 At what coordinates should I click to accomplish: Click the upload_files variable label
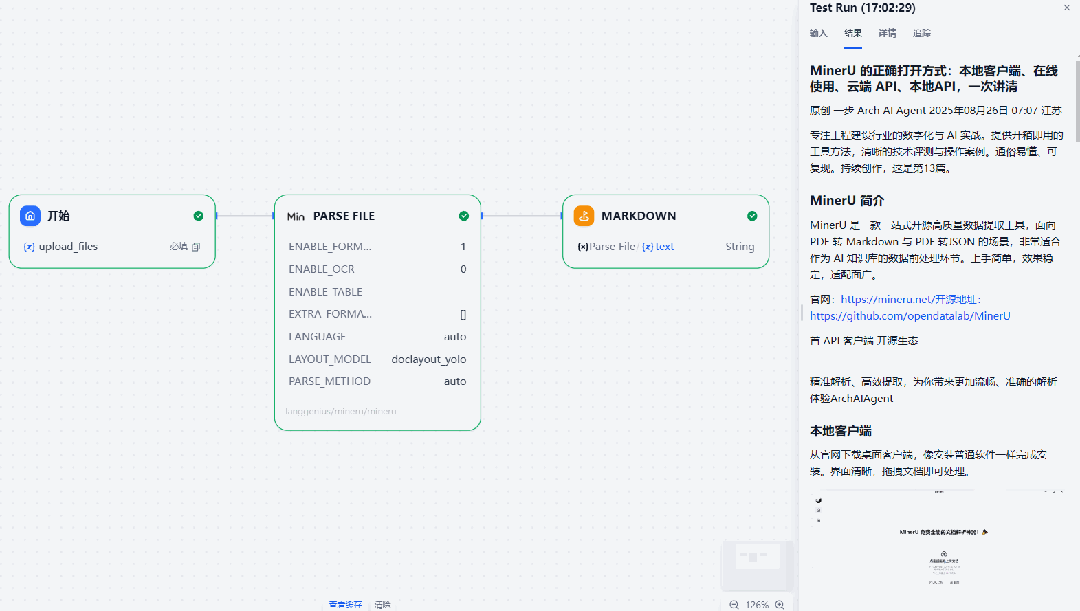[x=68, y=247]
